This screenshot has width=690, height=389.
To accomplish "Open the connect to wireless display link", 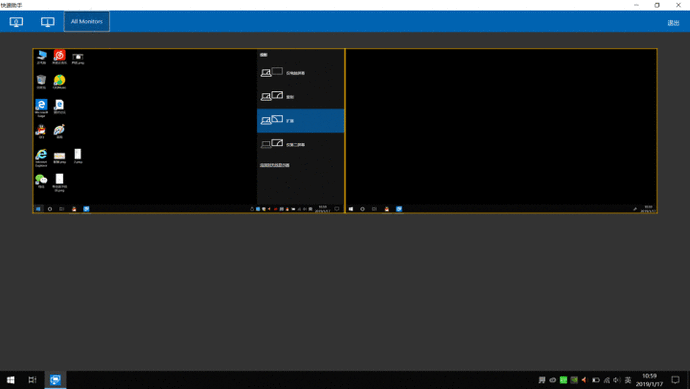I will [x=275, y=165].
